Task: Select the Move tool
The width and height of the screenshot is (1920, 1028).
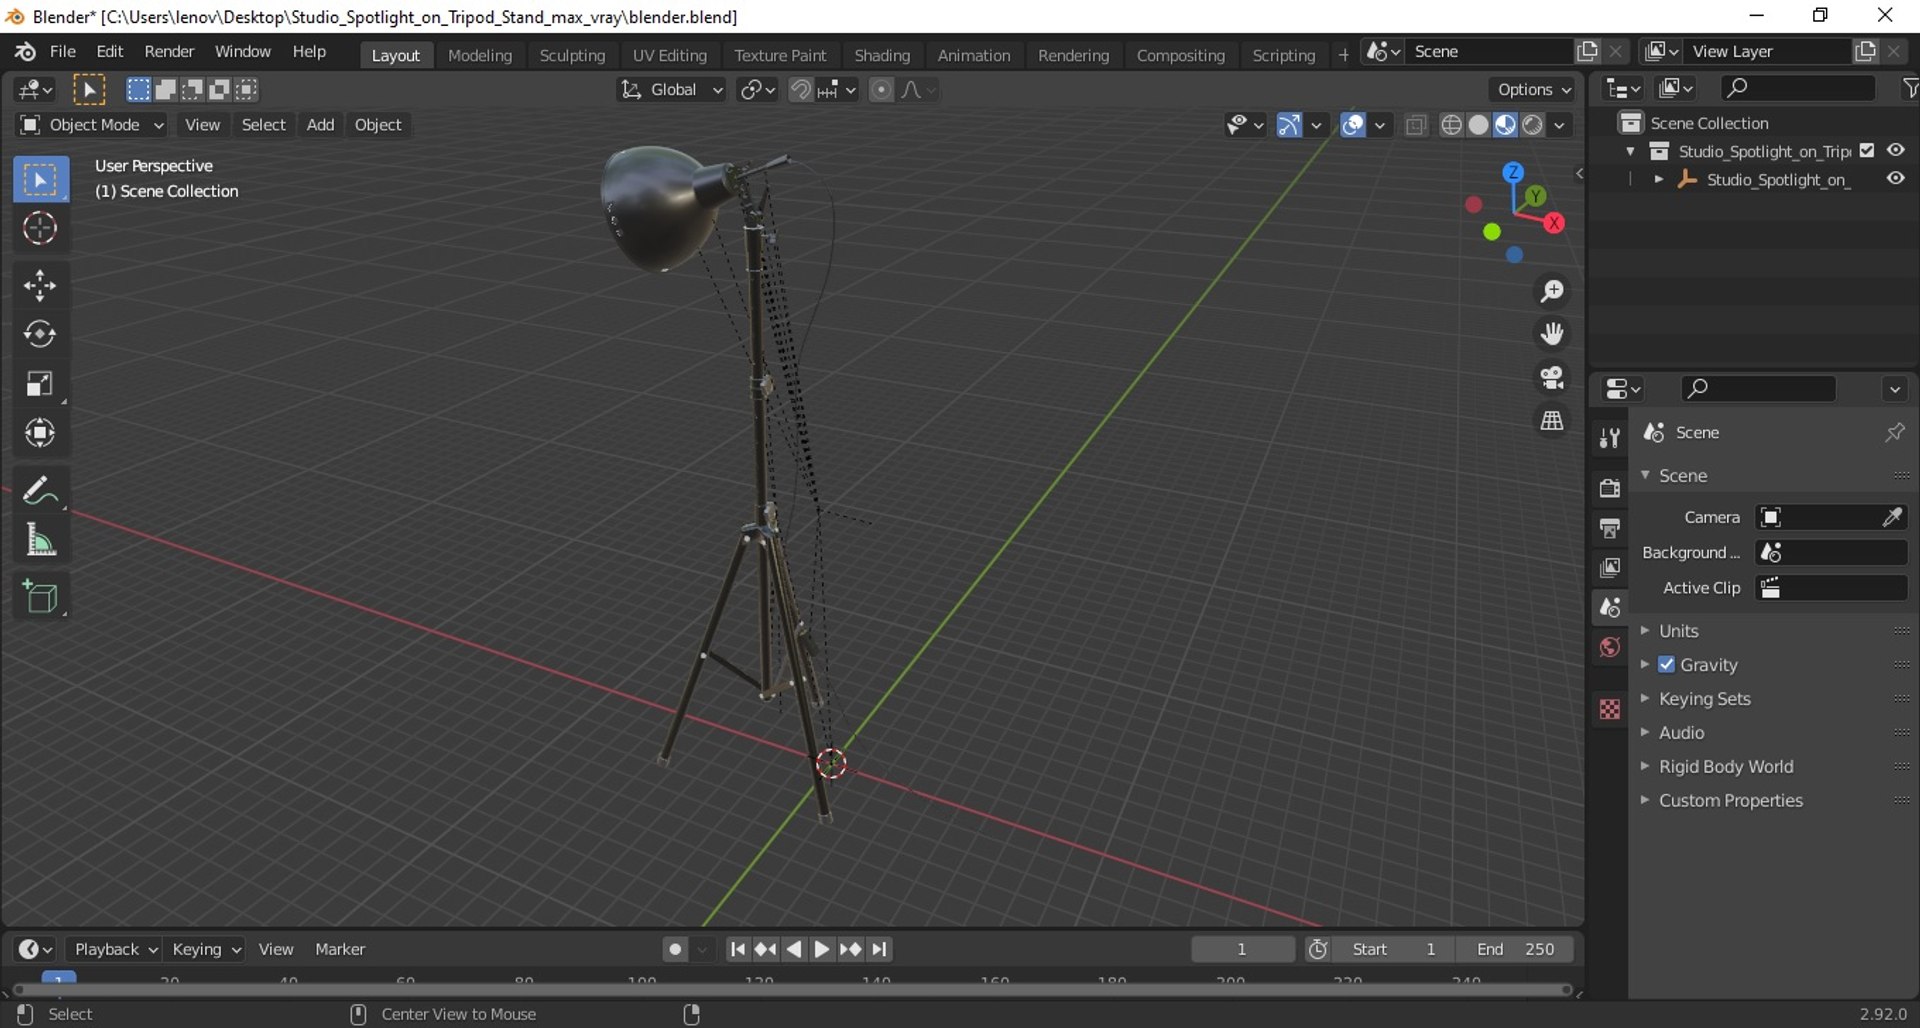Action: coord(40,286)
